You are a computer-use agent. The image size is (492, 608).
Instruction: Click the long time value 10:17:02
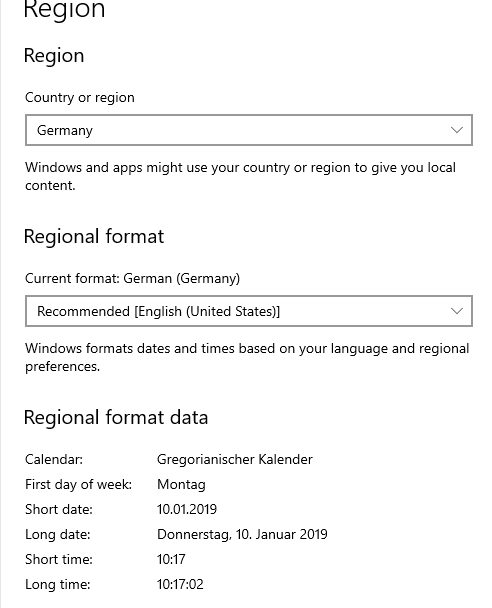click(x=180, y=584)
